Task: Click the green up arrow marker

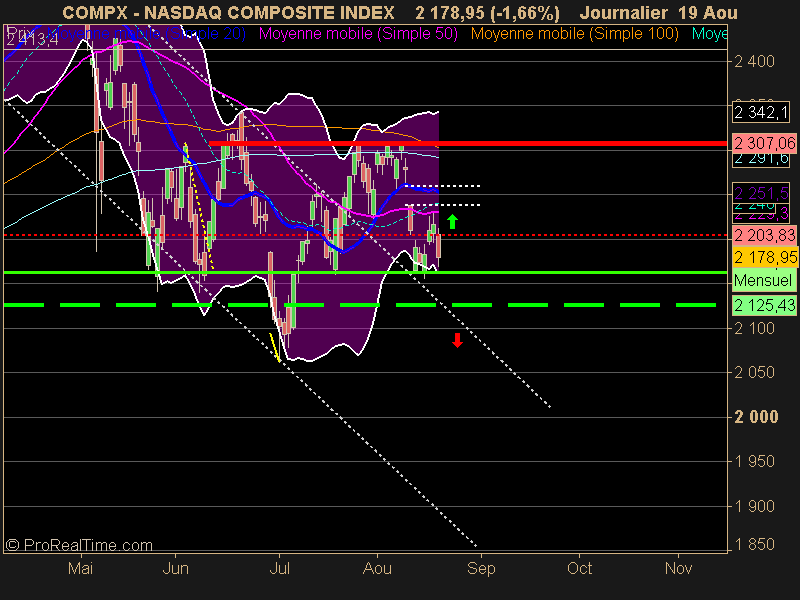Action: [x=452, y=221]
